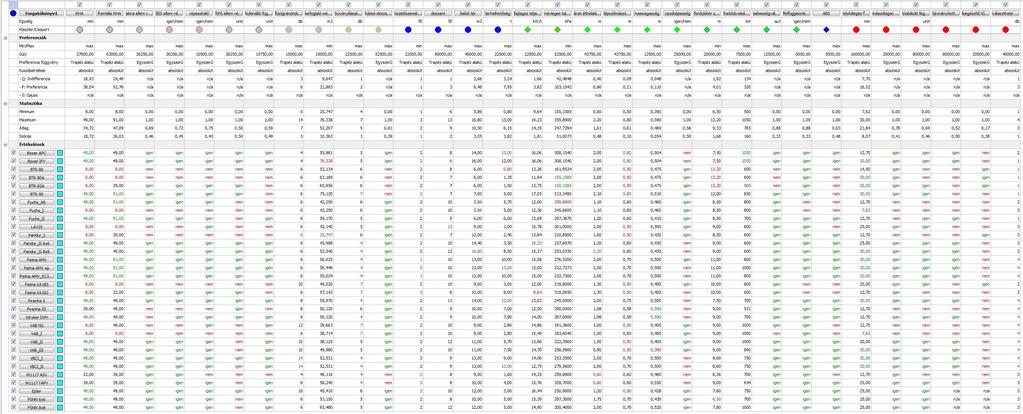This screenshot has width=1023, height=414.
Task: Click the deszant criterion header button
Action: pos(438,13)
